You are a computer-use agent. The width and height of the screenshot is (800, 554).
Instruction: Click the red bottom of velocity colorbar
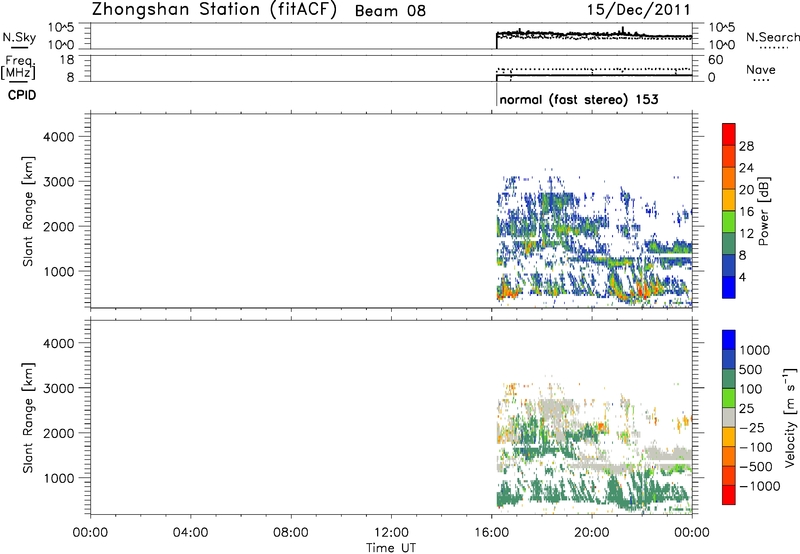click(729, 495)
